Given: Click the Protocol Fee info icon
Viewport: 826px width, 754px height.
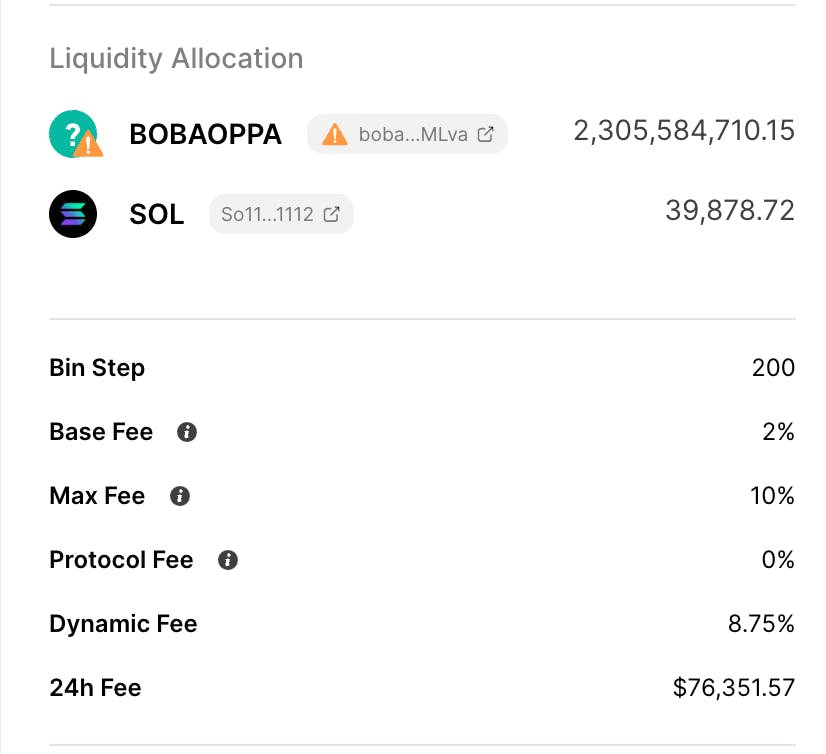Looking at the screenshot, I should click(x=228, y=560).
